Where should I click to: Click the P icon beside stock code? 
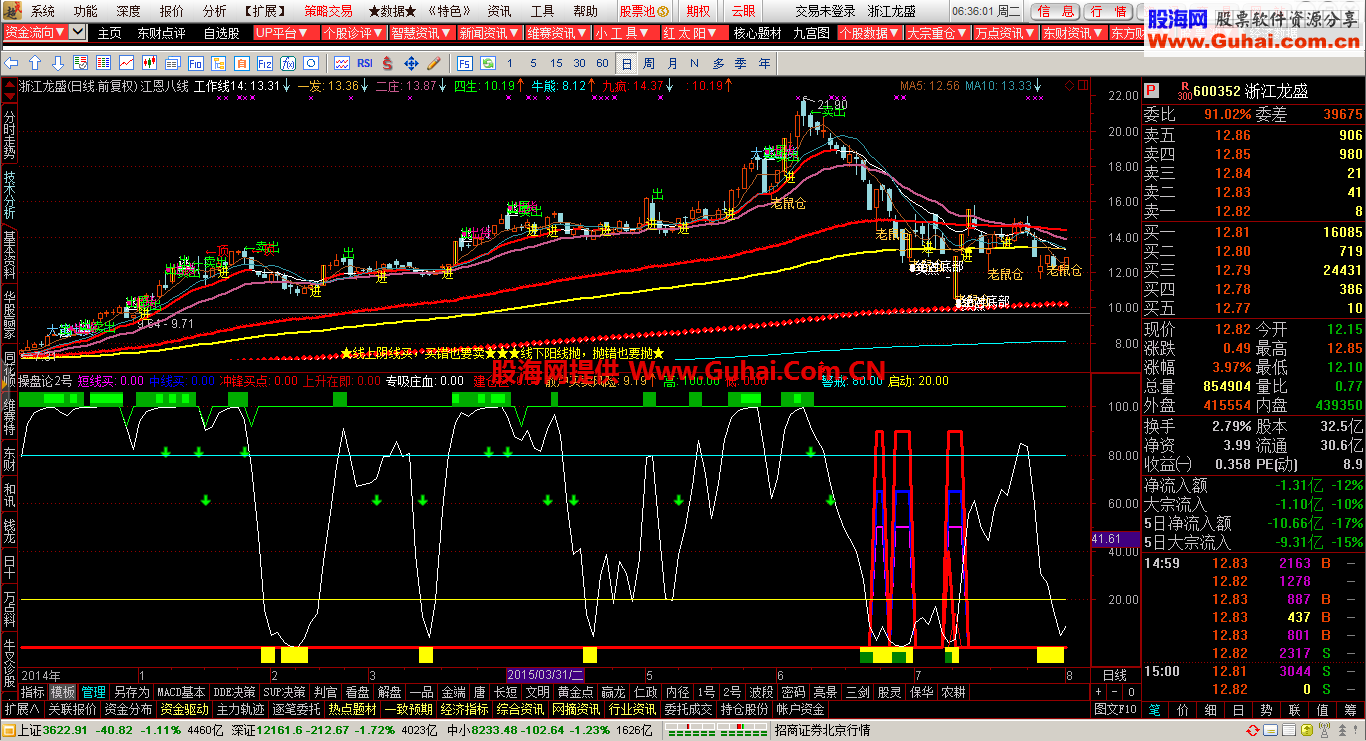point(1153,91)
